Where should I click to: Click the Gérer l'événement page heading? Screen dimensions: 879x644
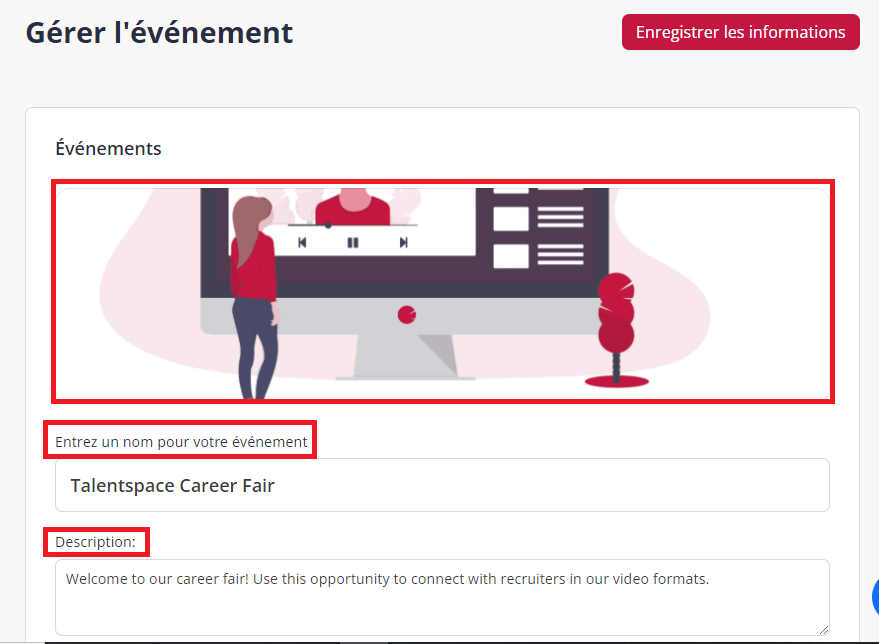tap(159, 33)
